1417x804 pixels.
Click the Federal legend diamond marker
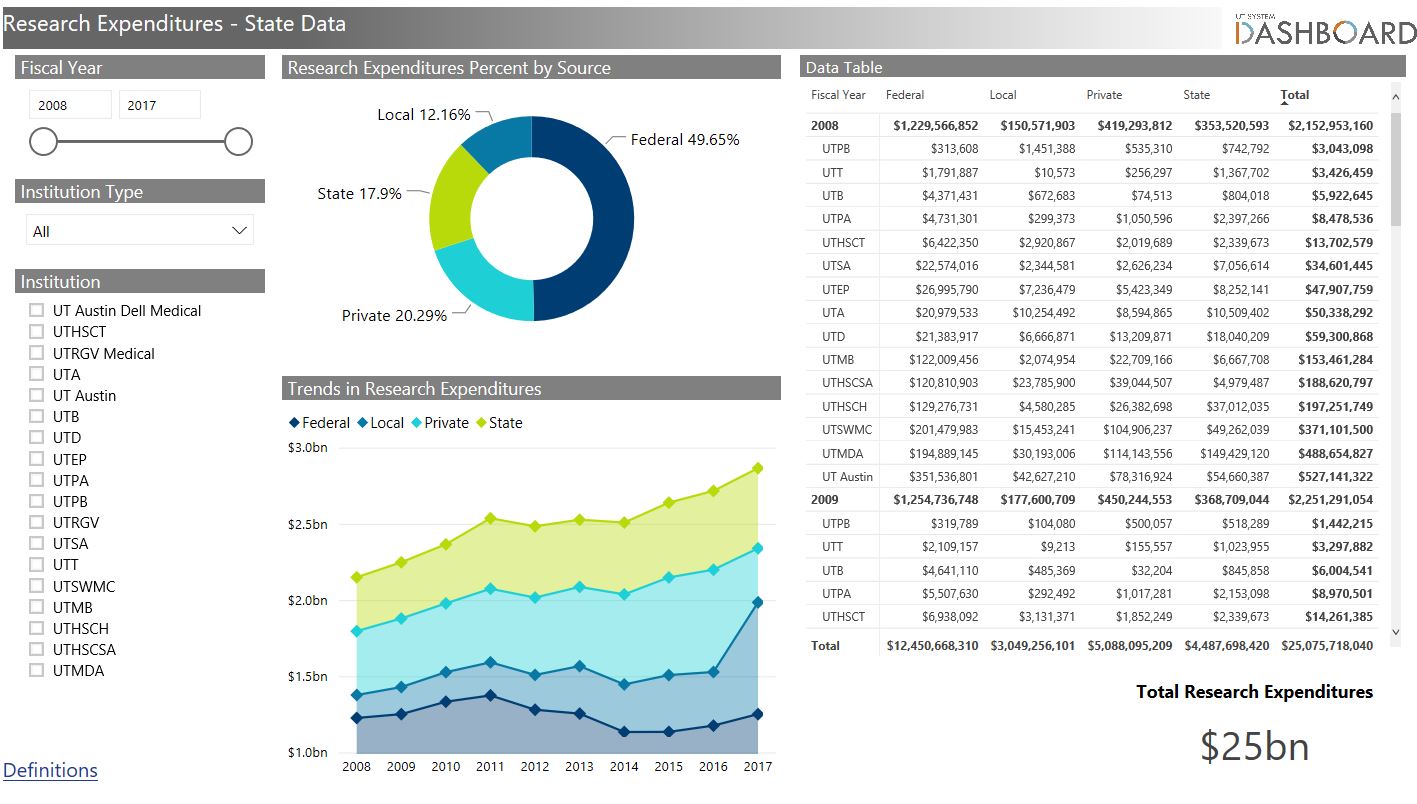pos(294,423)
